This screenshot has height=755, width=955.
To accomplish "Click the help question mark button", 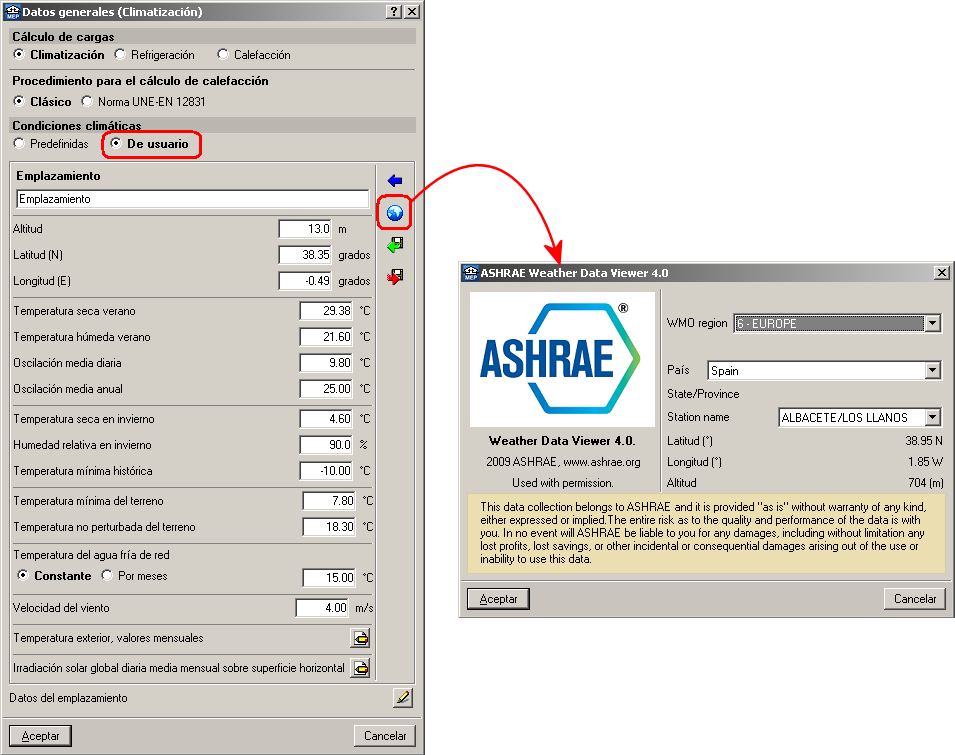I will [x=395, y=12].
